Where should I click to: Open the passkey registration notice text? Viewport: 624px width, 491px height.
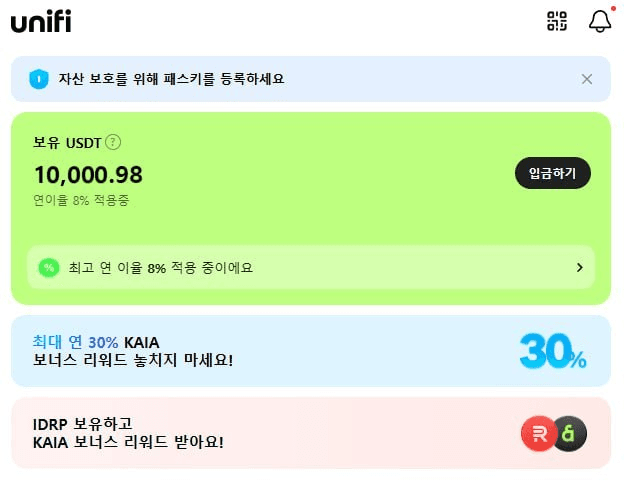tap(171, 79)
